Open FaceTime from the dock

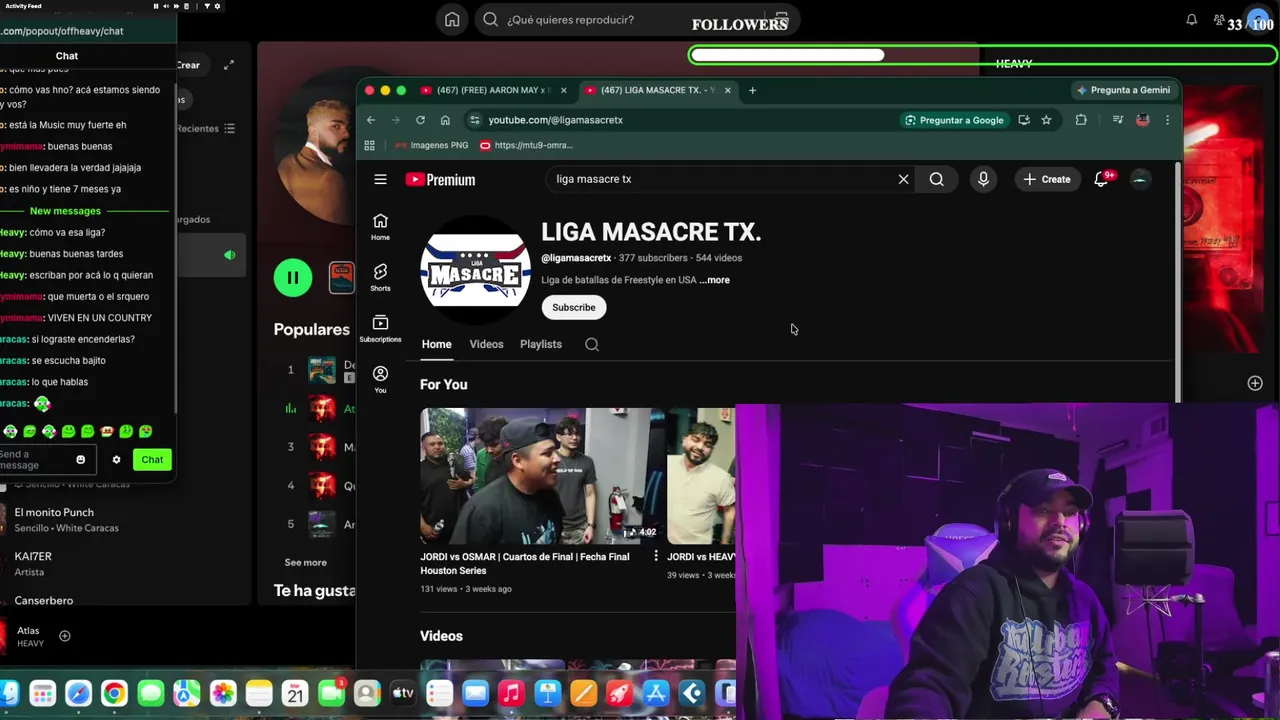click(331, 693)
